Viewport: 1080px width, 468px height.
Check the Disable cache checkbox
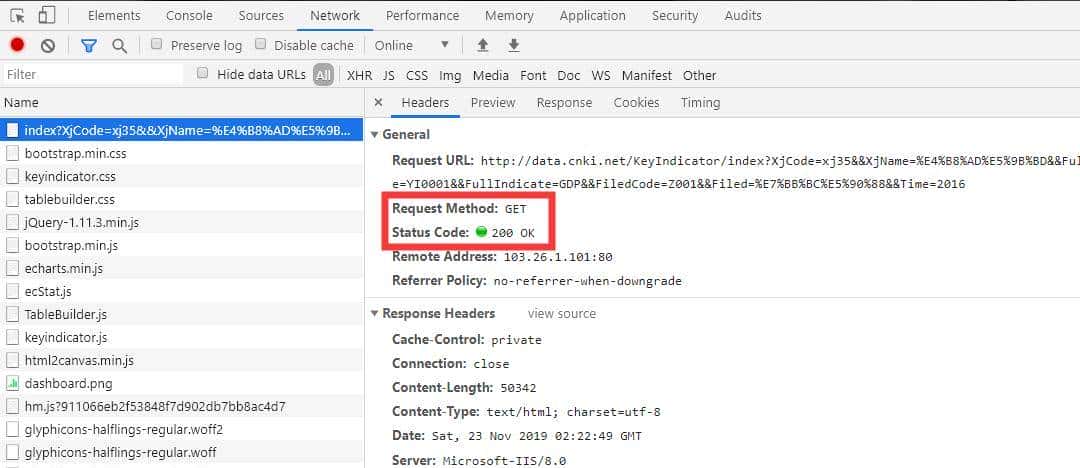pos(261,44)
